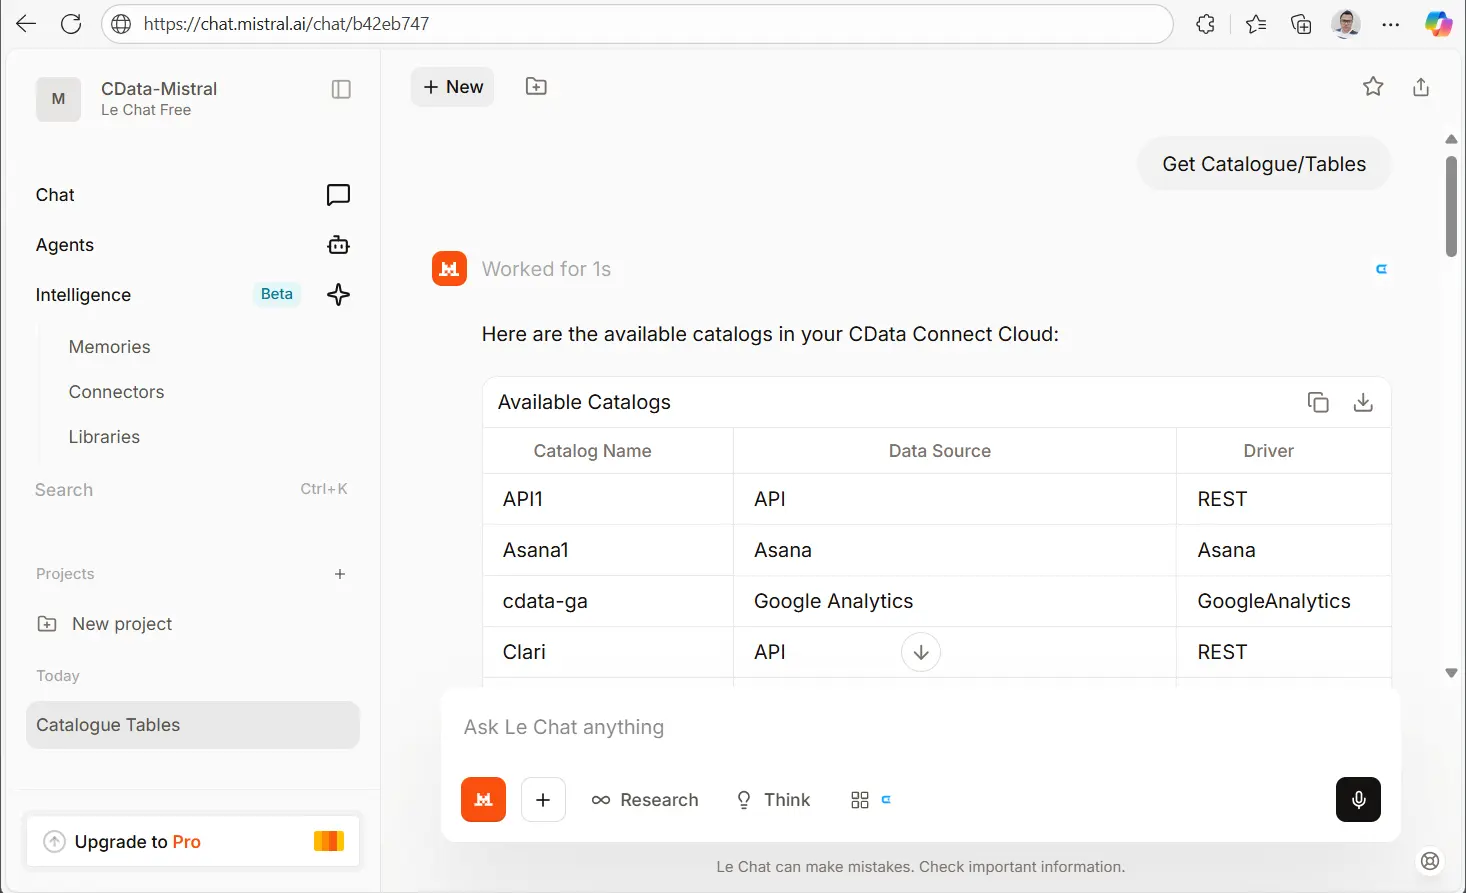Toggle Think mode
1466x893 pixels.
click(773, 800)
